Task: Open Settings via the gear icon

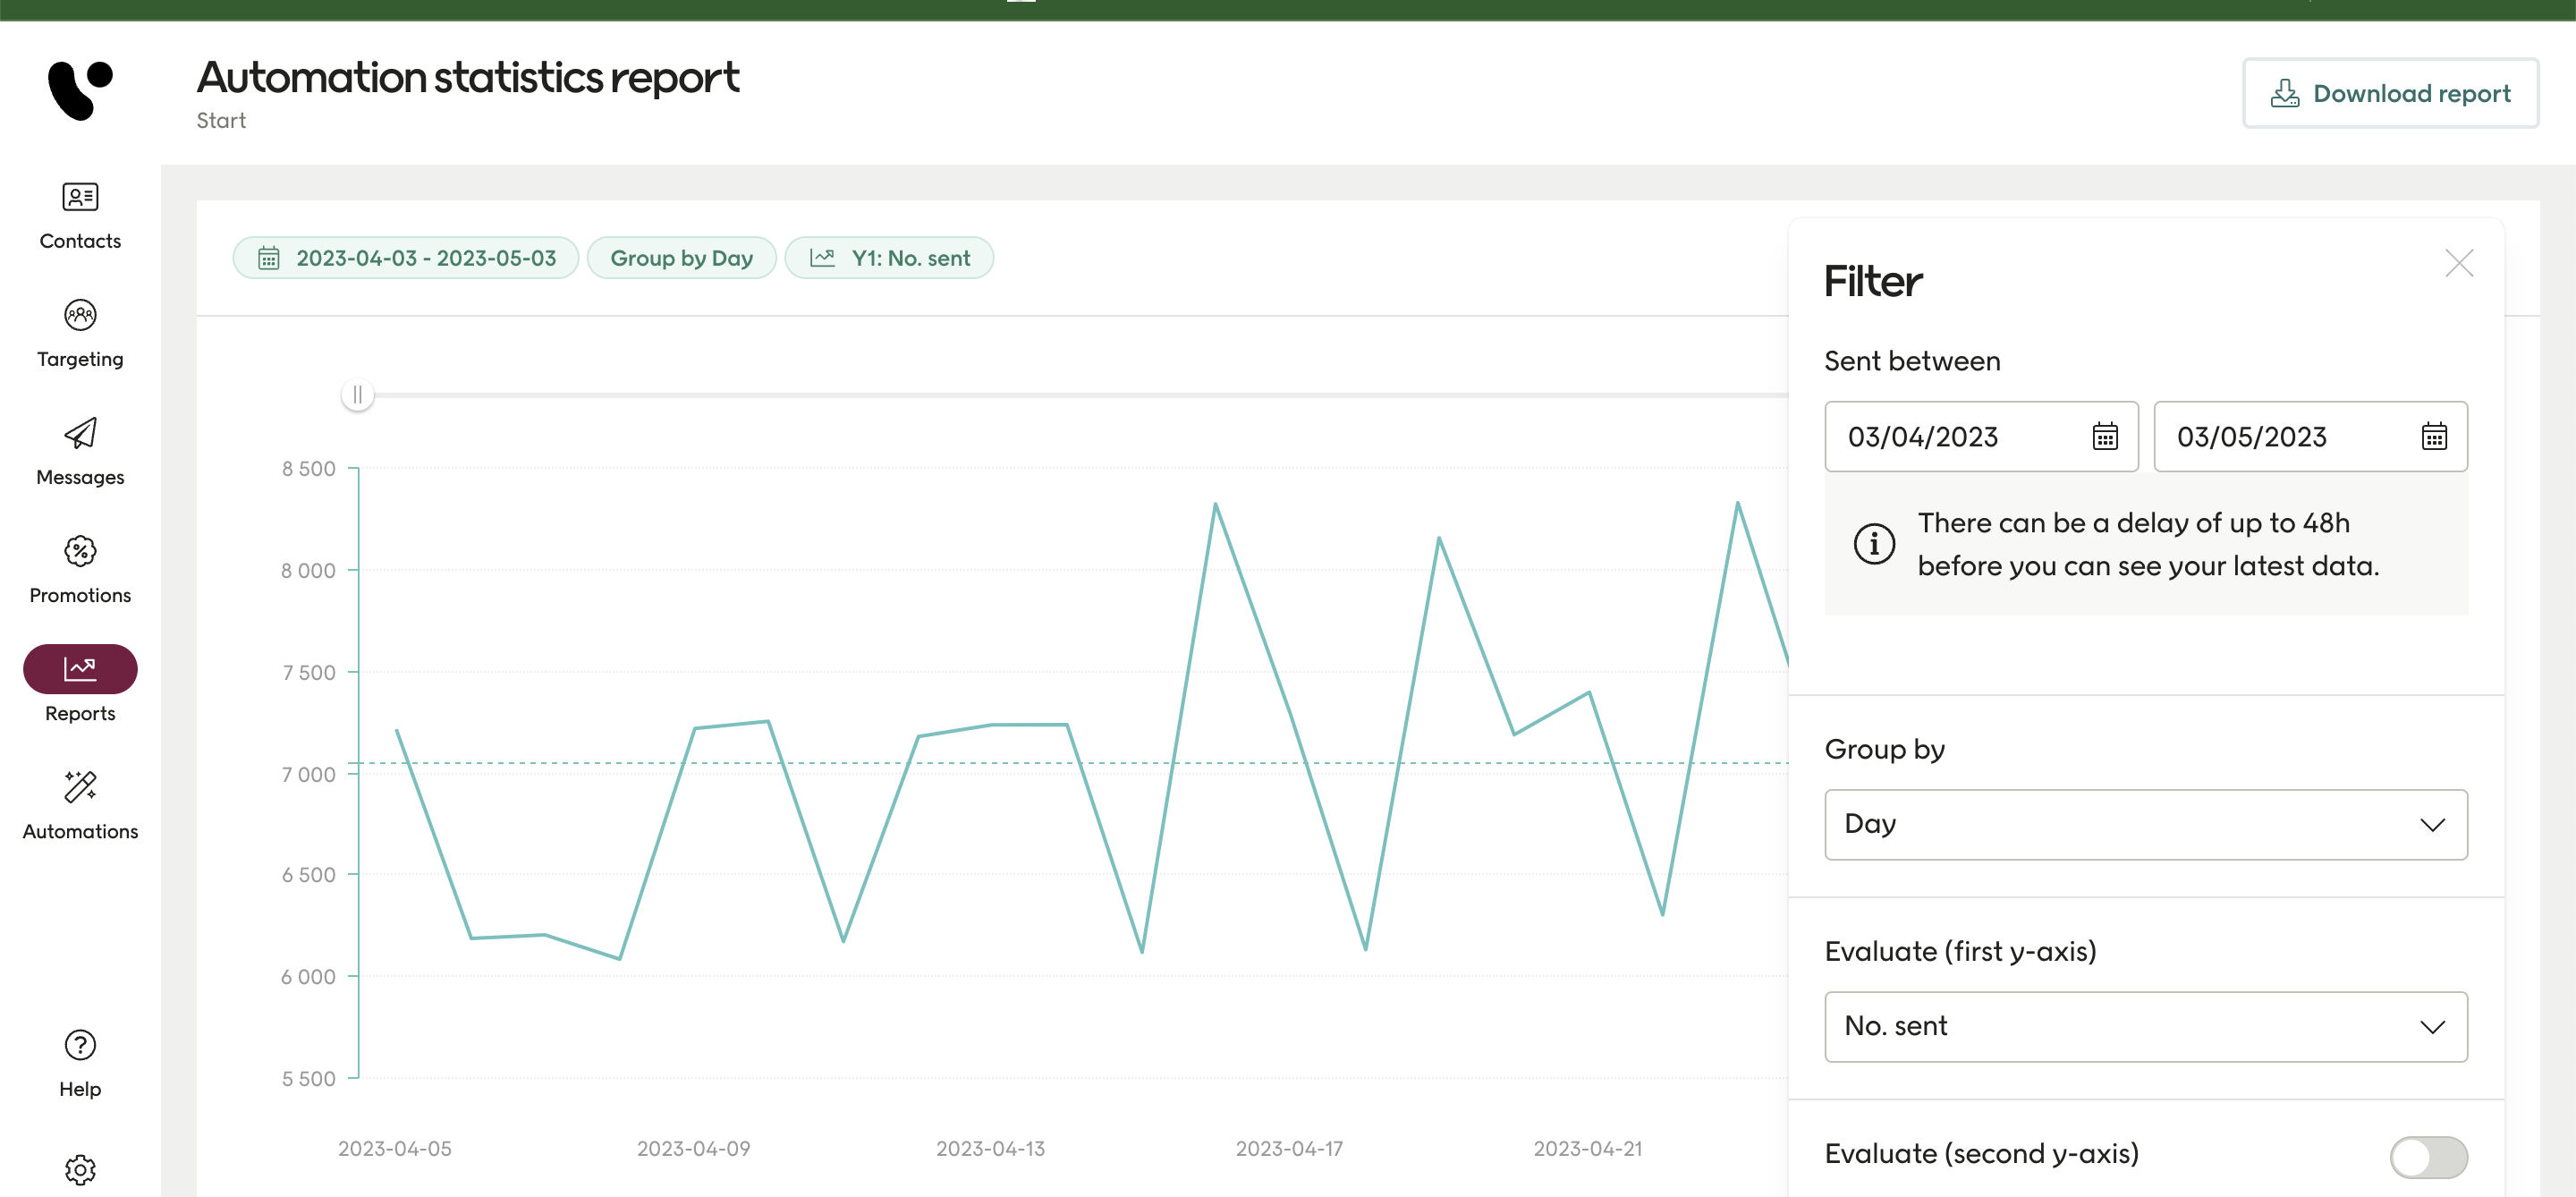Action: point(80,1170)
